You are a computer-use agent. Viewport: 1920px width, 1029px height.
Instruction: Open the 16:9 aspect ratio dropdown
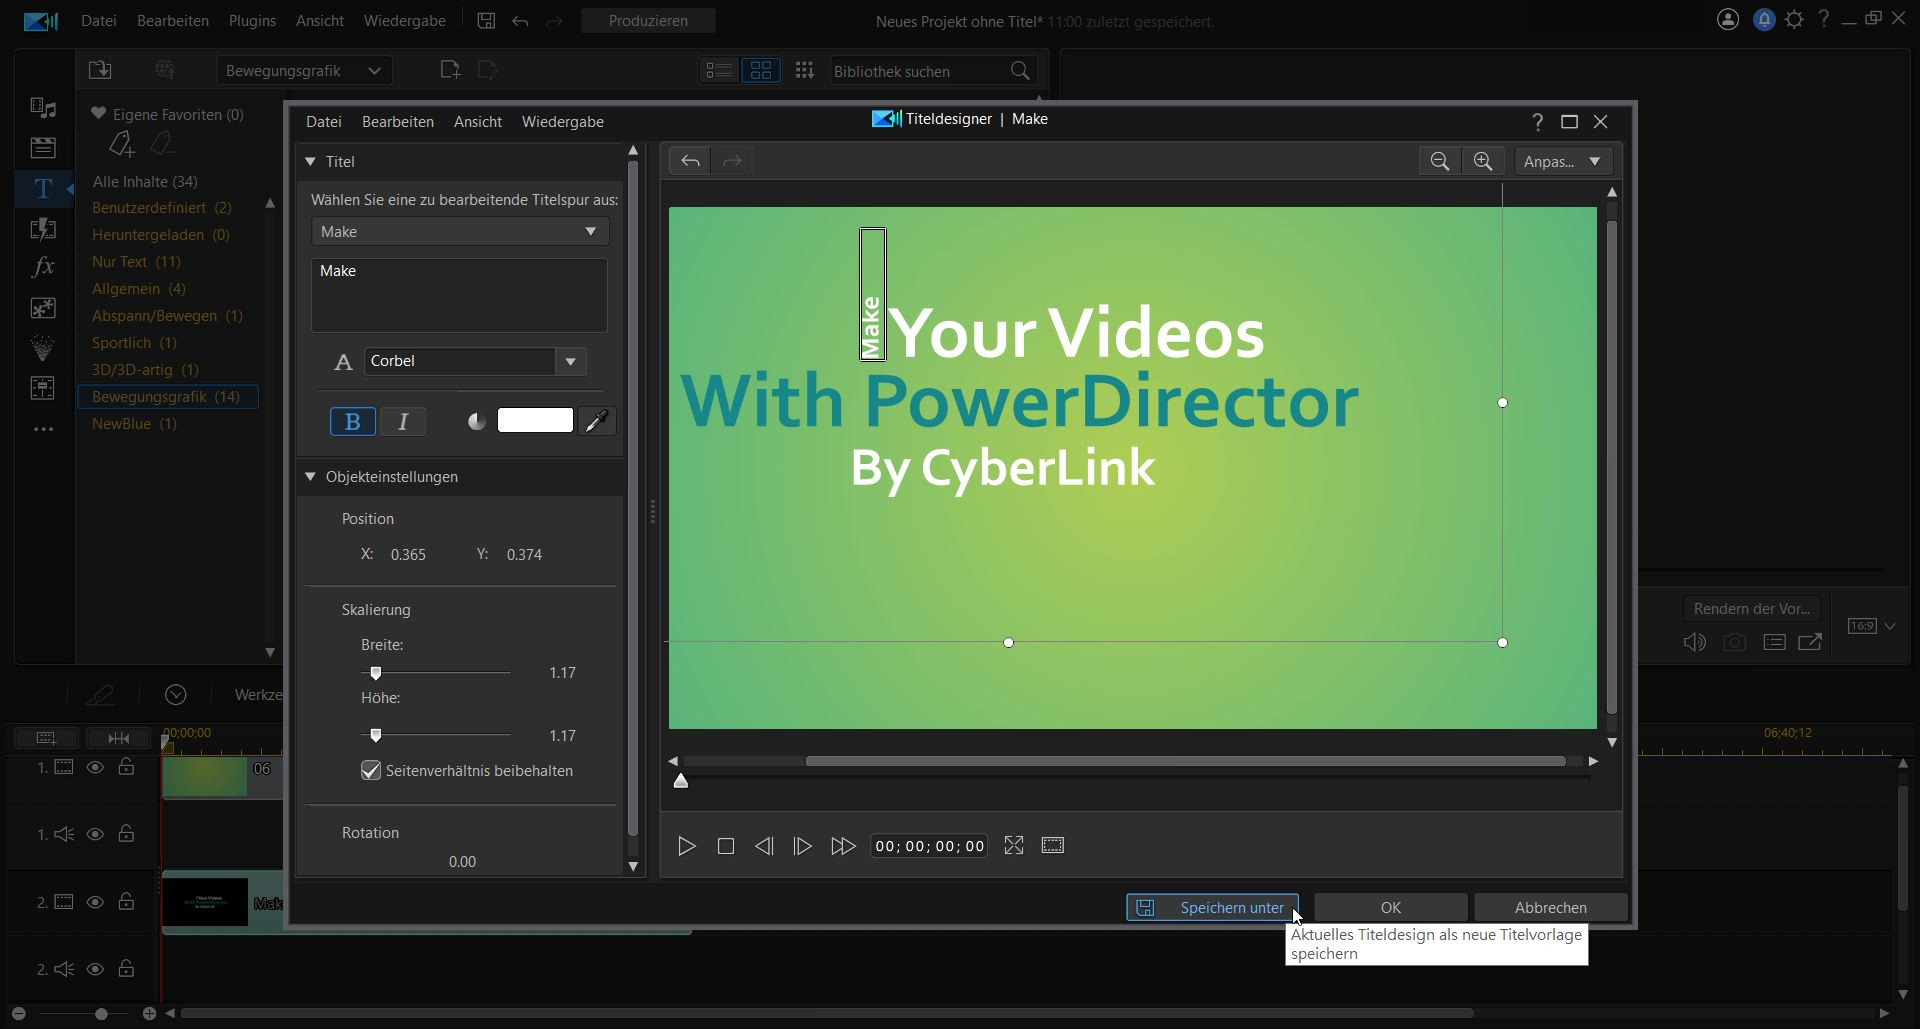pos(1872,626)
